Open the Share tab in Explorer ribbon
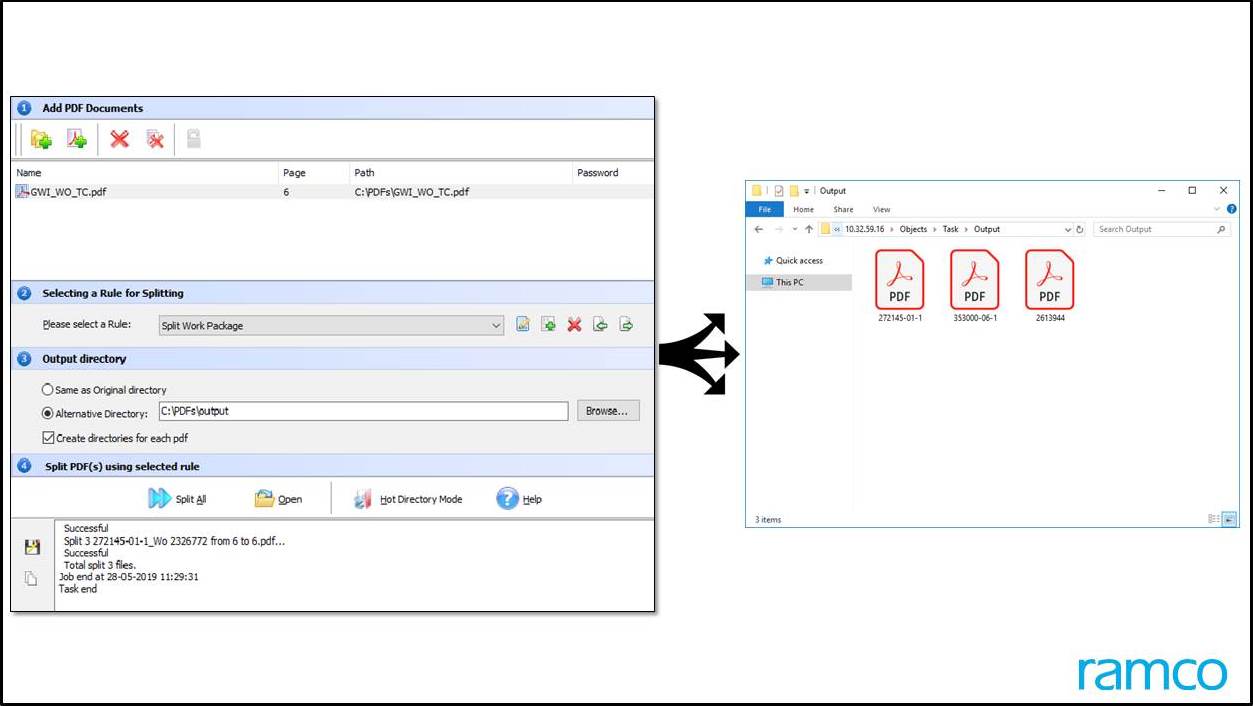 (x=842, y=209)
